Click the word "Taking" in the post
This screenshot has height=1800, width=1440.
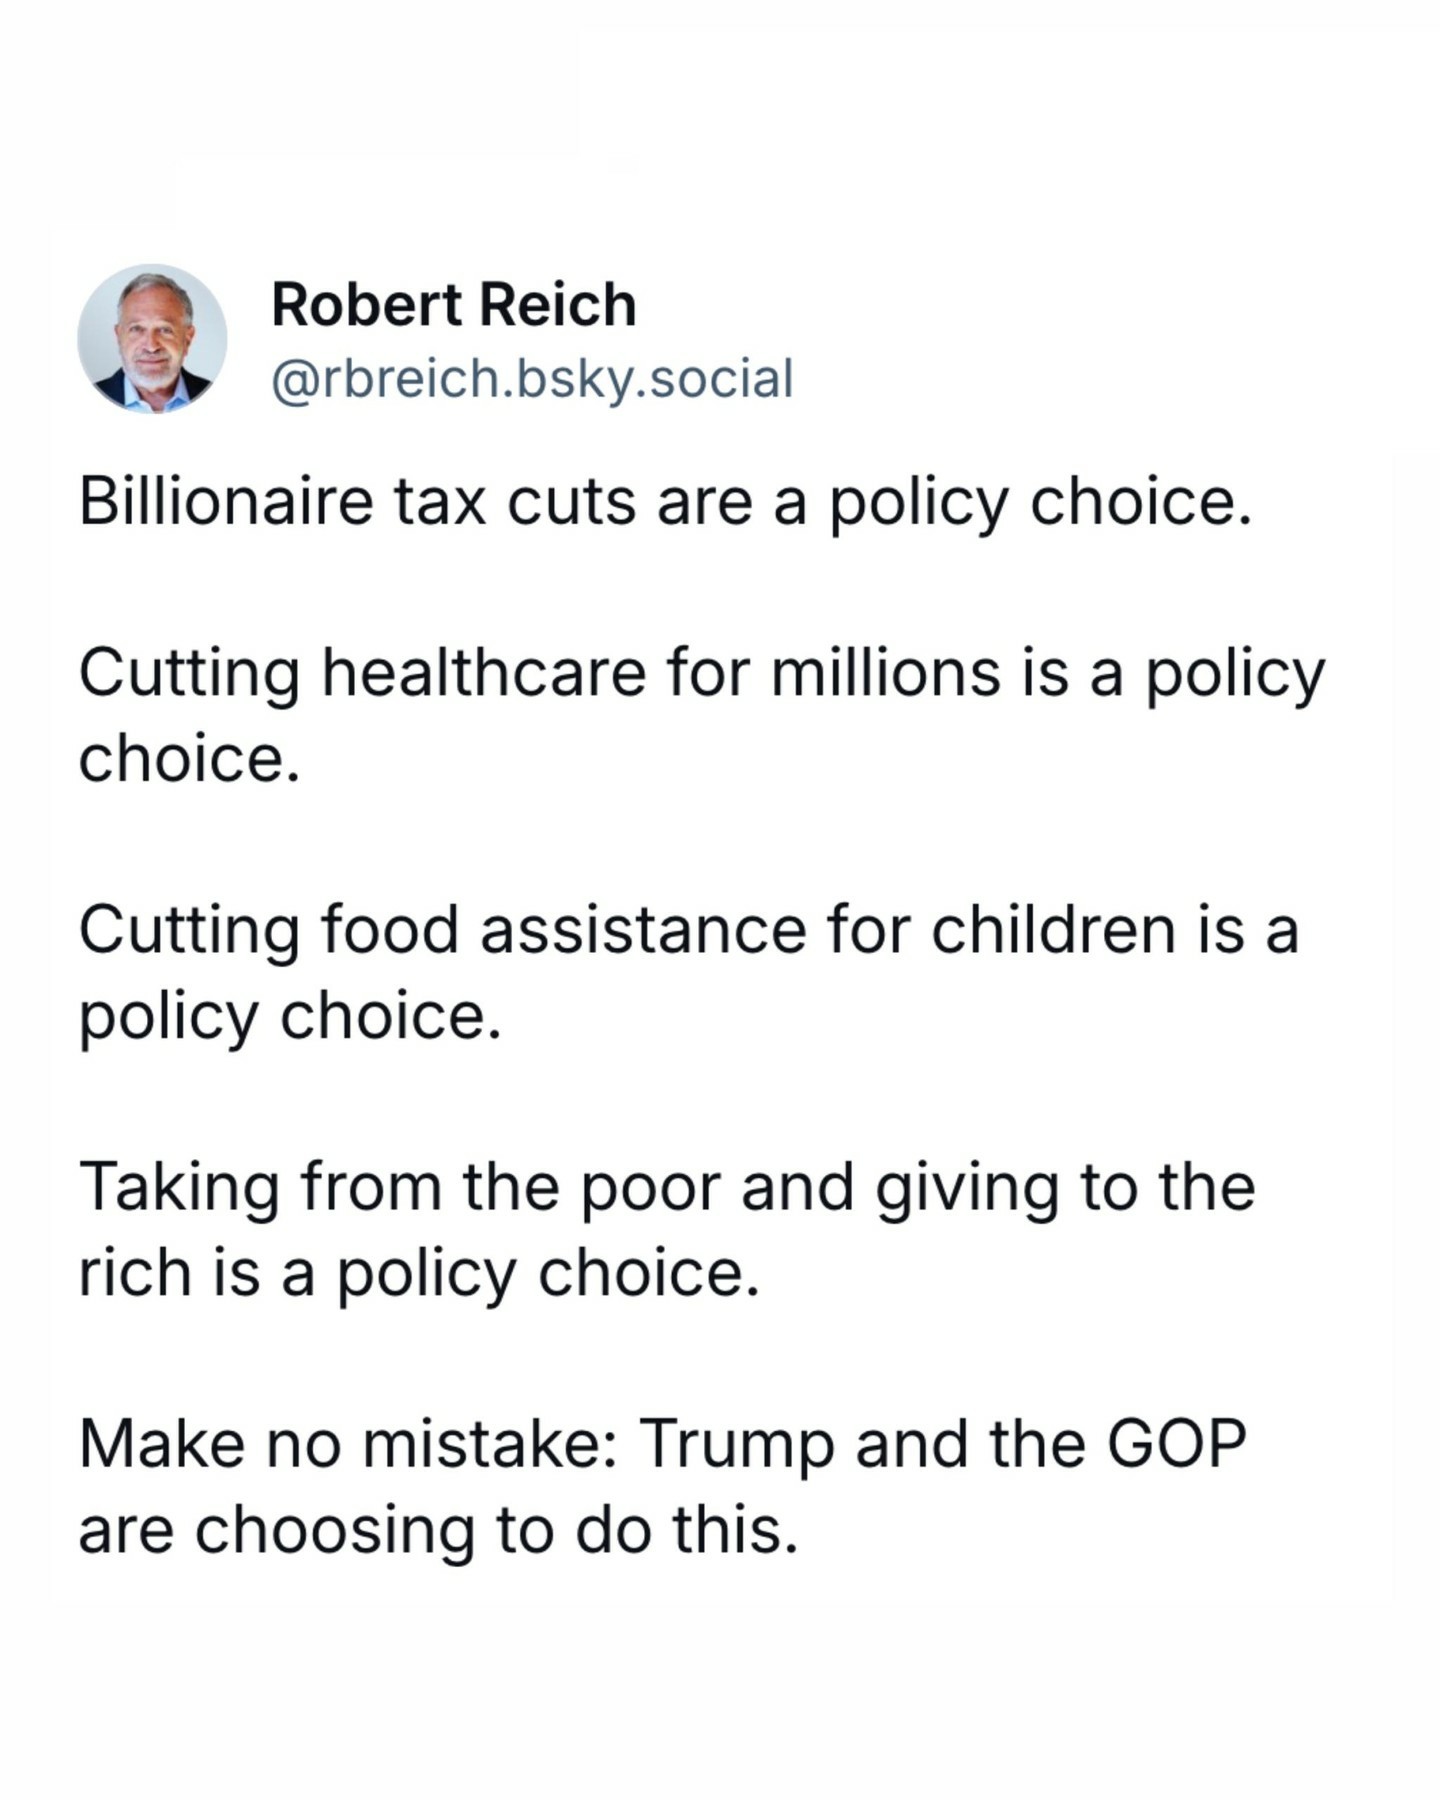click(179, 1186)
